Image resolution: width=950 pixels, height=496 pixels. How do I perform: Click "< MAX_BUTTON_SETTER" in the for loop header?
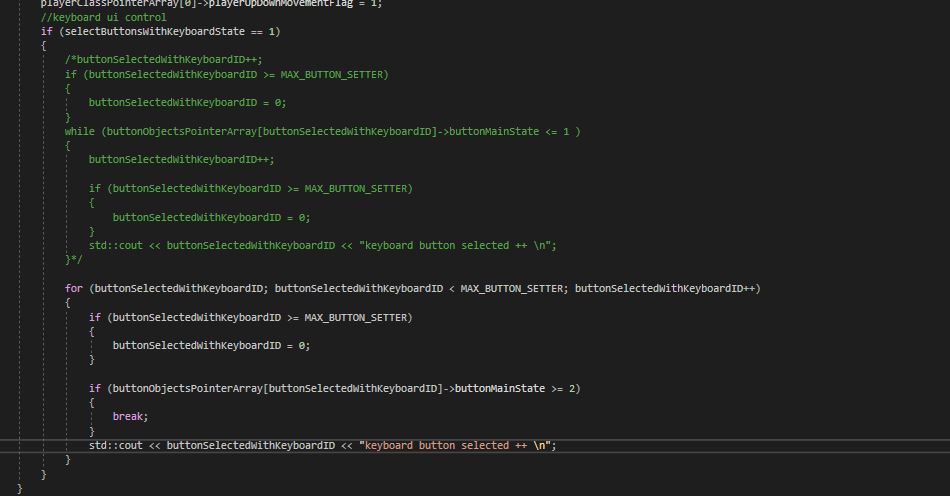506,288
